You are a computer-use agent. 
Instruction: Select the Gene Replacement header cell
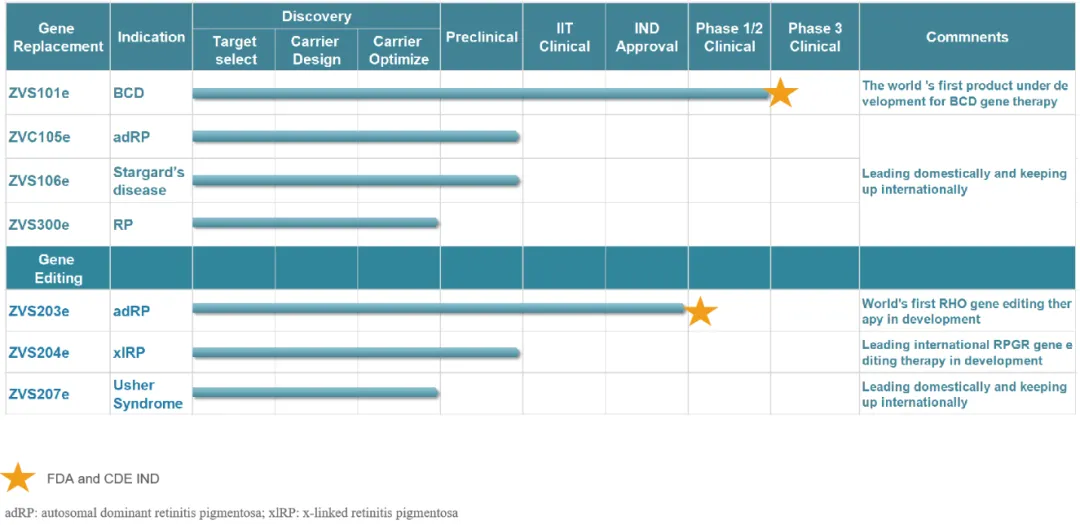57,37
